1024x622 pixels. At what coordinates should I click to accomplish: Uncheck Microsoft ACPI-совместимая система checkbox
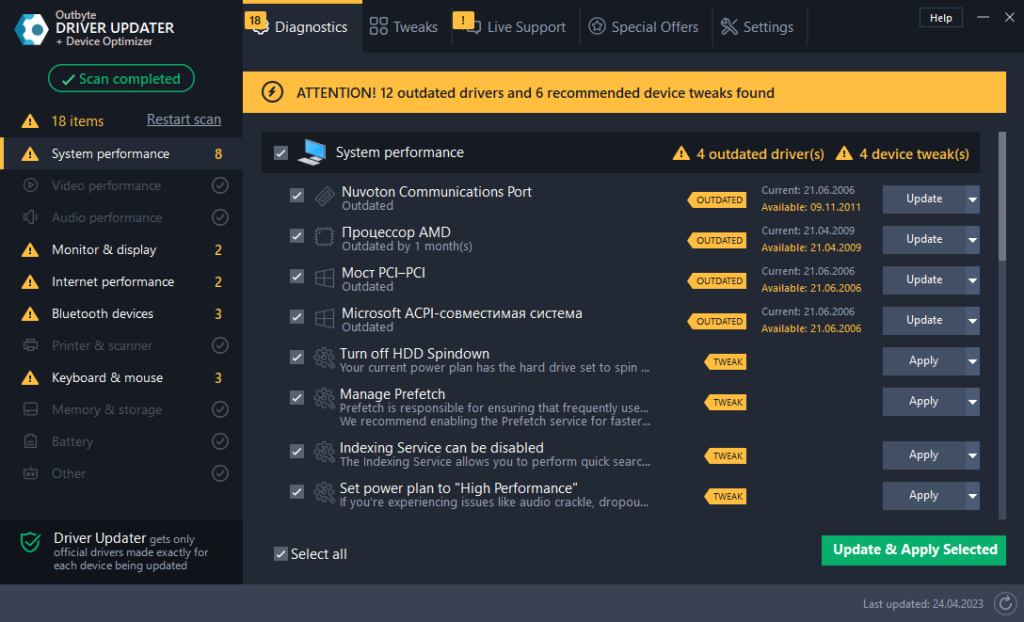click(x=297, y=317)
